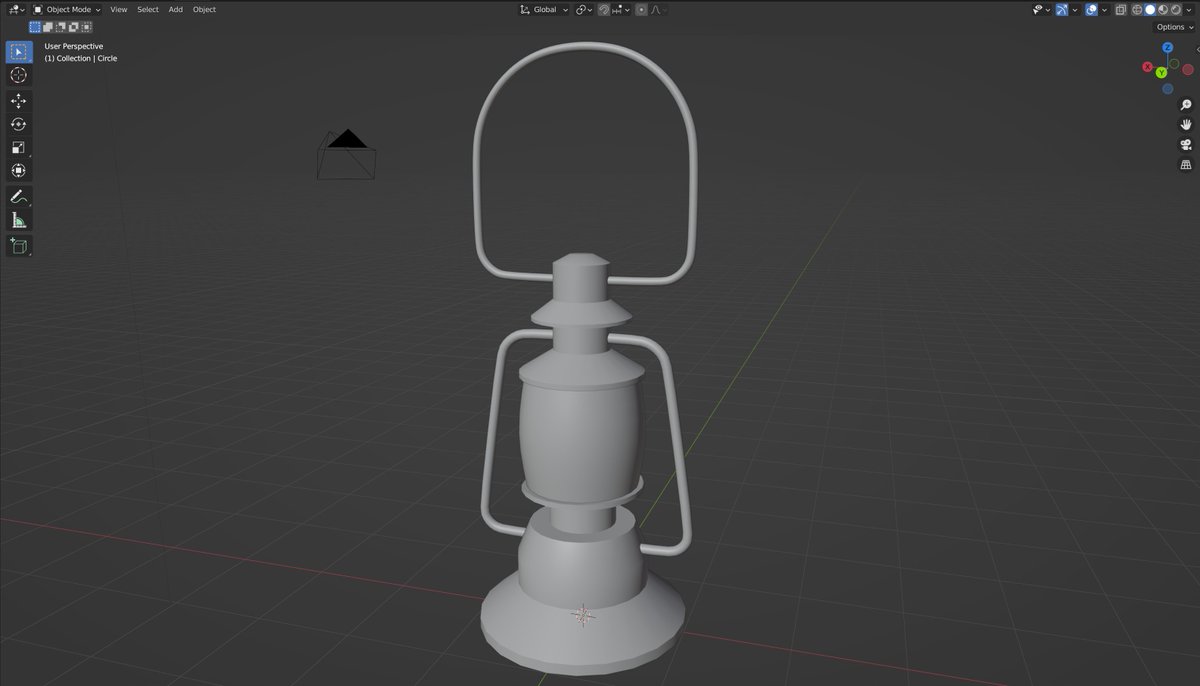Toggle X-Ray mode in the viewport header
Image resolution: width=1200 pixels, height=686 pixels.
click(x=1121, y=9)
